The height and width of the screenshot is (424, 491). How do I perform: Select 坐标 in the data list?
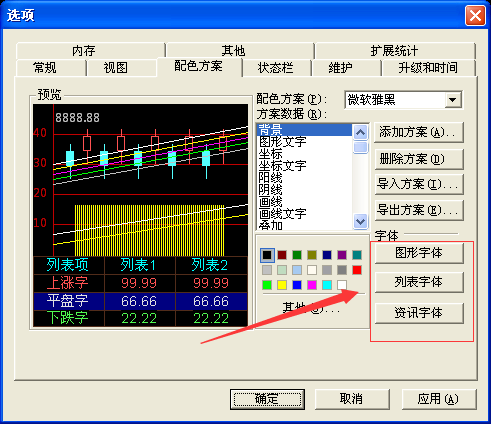(x=305, y=154)
